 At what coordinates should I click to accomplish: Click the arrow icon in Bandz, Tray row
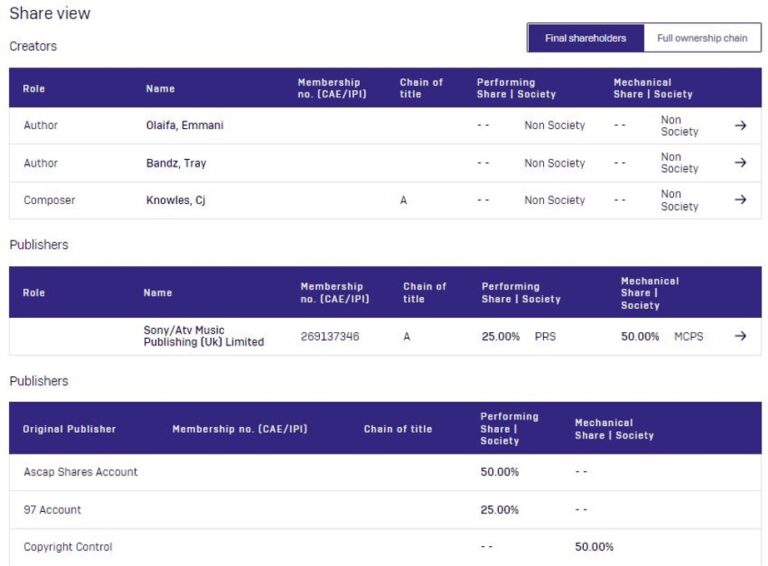pos(740,163)
